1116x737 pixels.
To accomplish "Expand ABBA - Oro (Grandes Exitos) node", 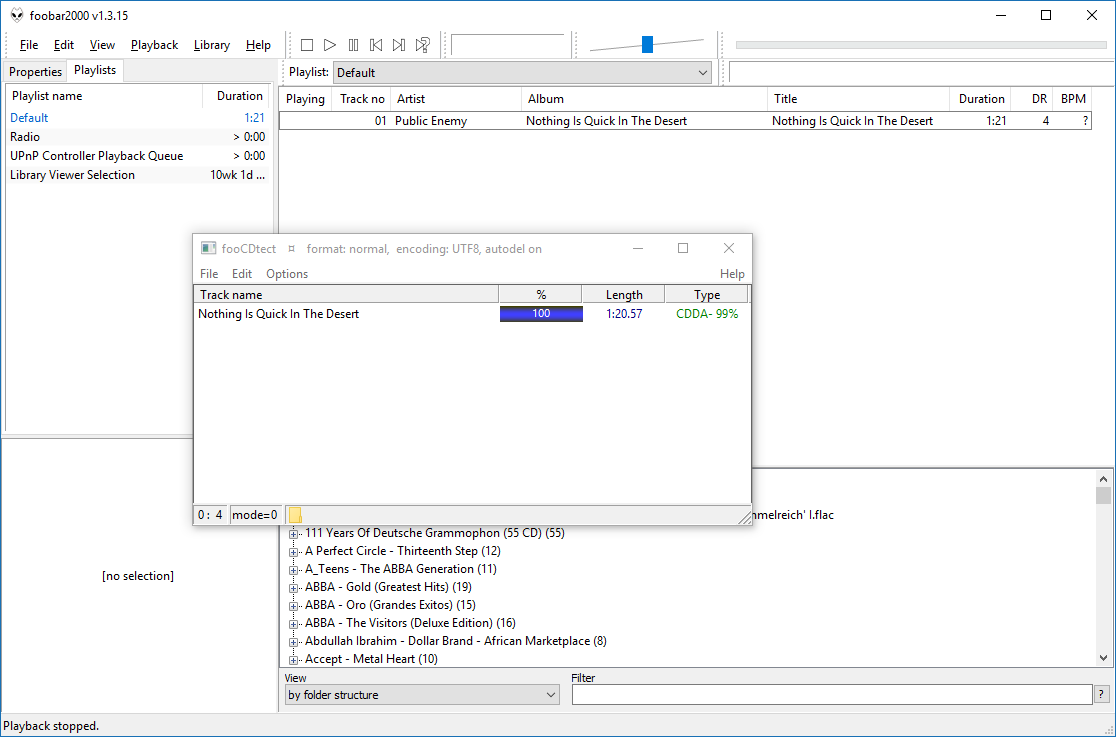I will 293,606.
